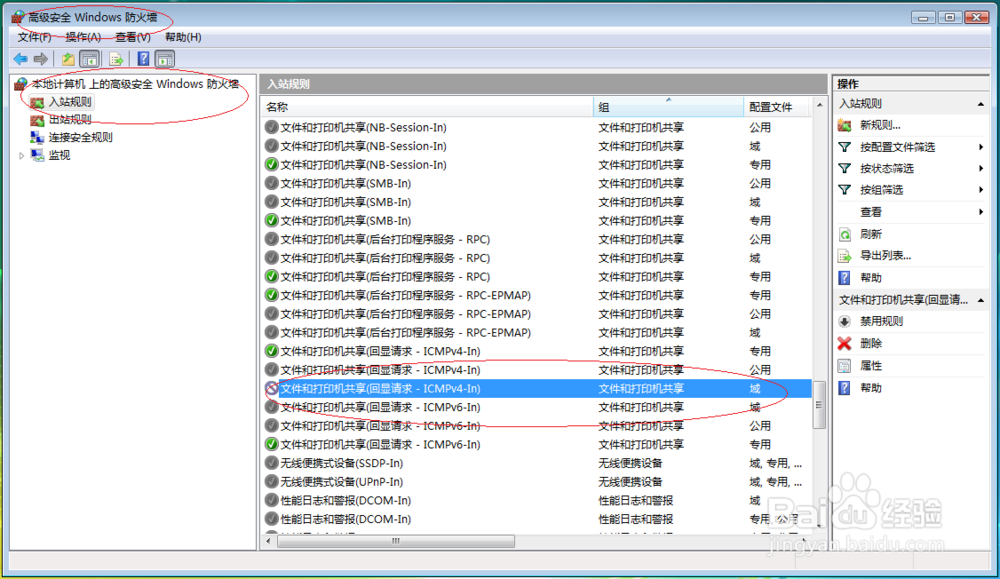Screen dimensions: 1000x579
Task: Click the back navigation arrow icon
Action: click(x=19, y=58)
